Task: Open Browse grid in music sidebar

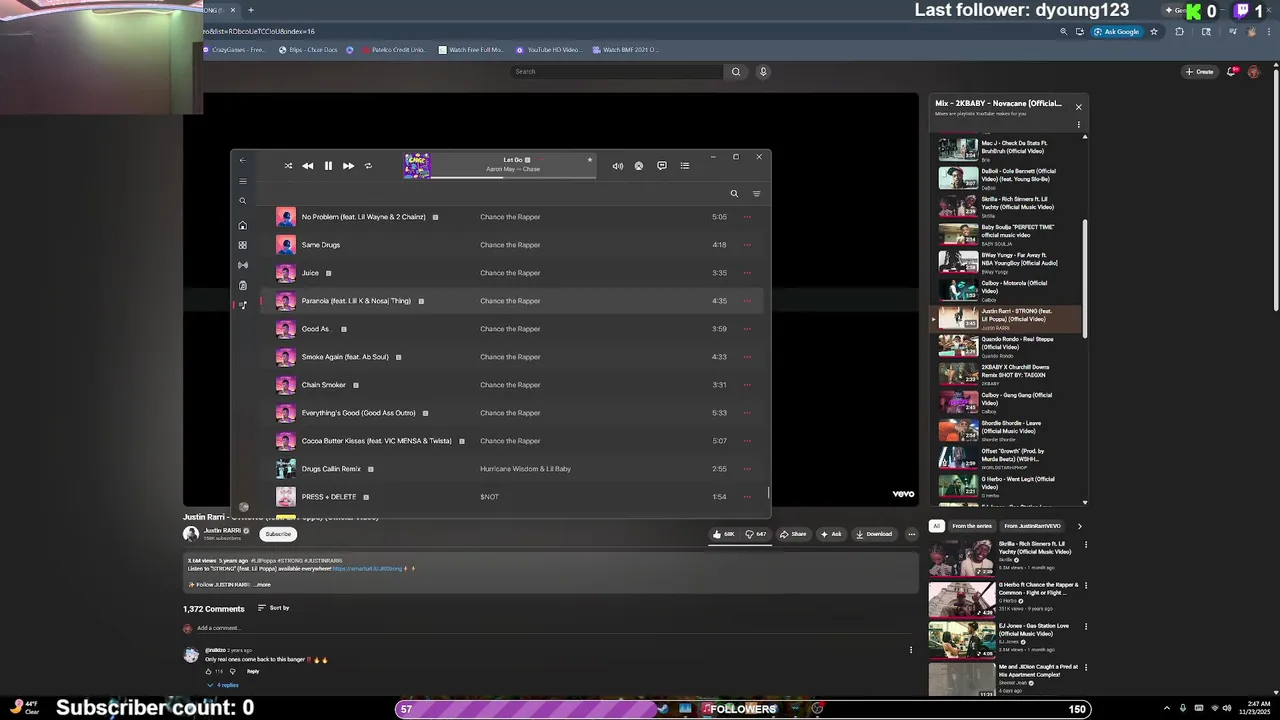Action: [x=242, y=245]
